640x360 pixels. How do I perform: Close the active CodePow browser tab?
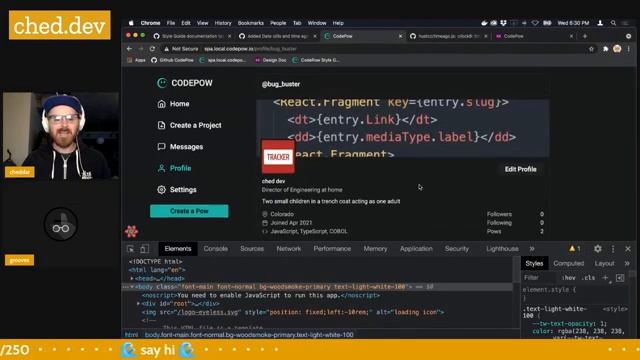[400, 36]
